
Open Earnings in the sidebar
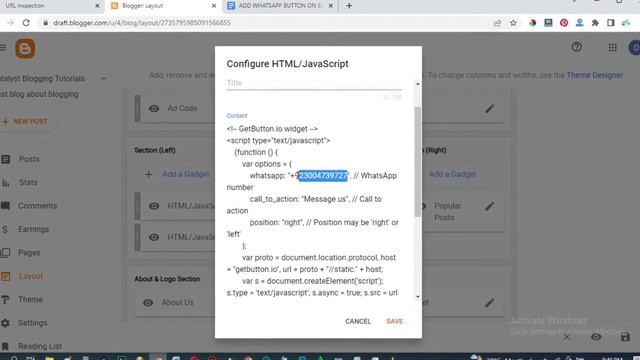33,229
